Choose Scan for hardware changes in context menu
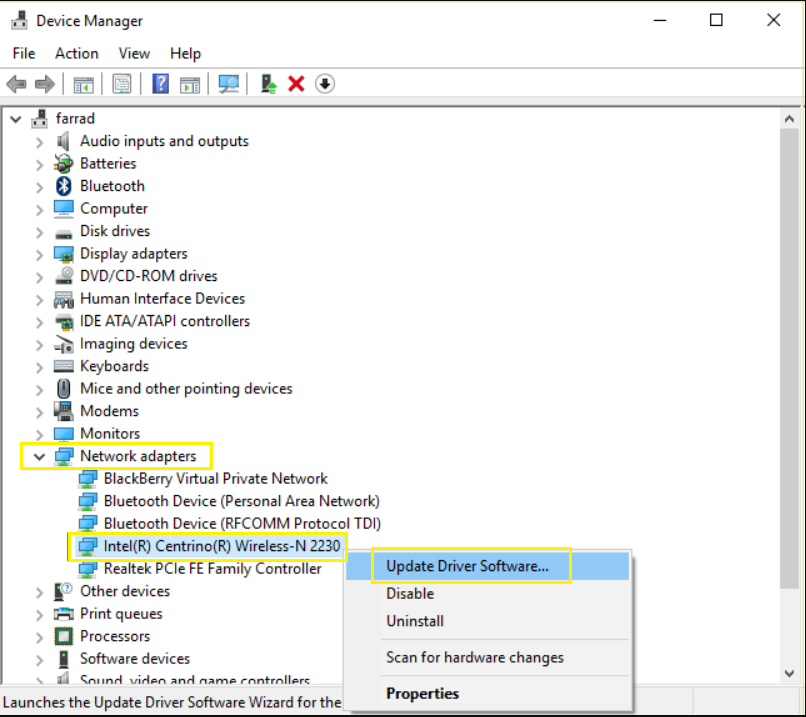 [x=487, y=657]
